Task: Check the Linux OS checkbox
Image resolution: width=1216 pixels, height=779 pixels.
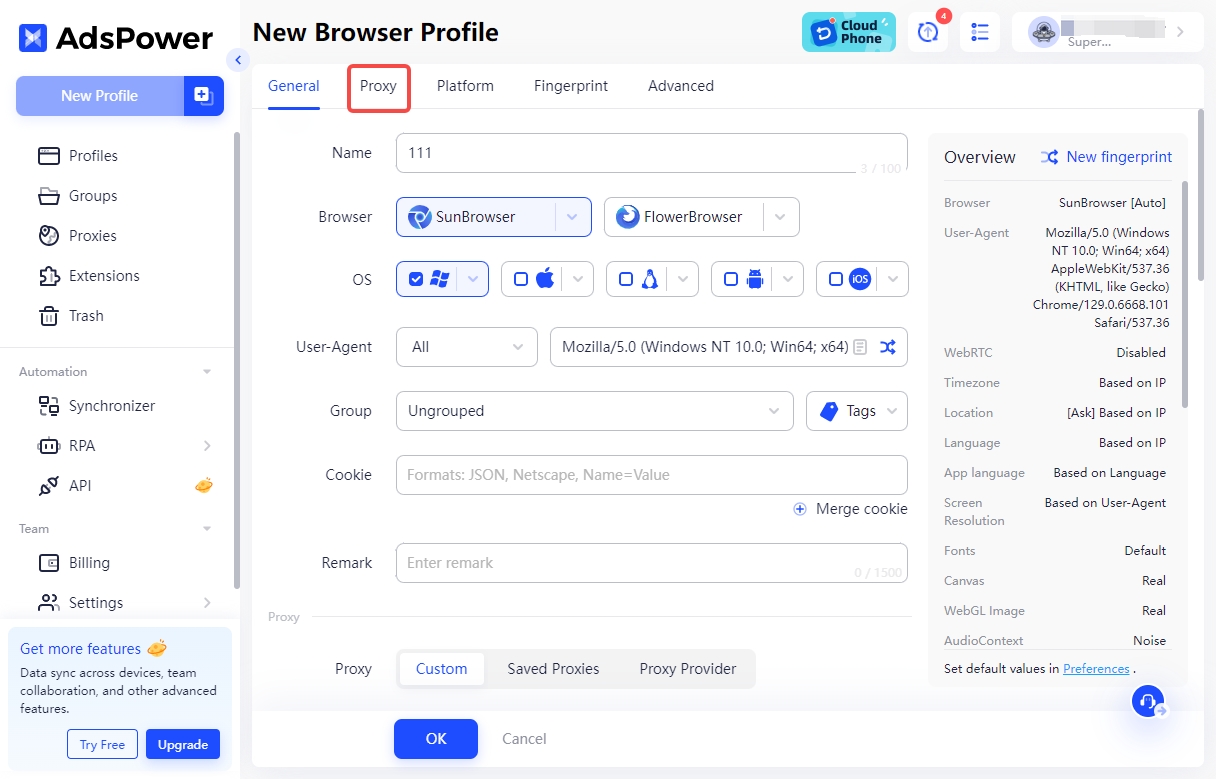Action: [x=626, y=279]
